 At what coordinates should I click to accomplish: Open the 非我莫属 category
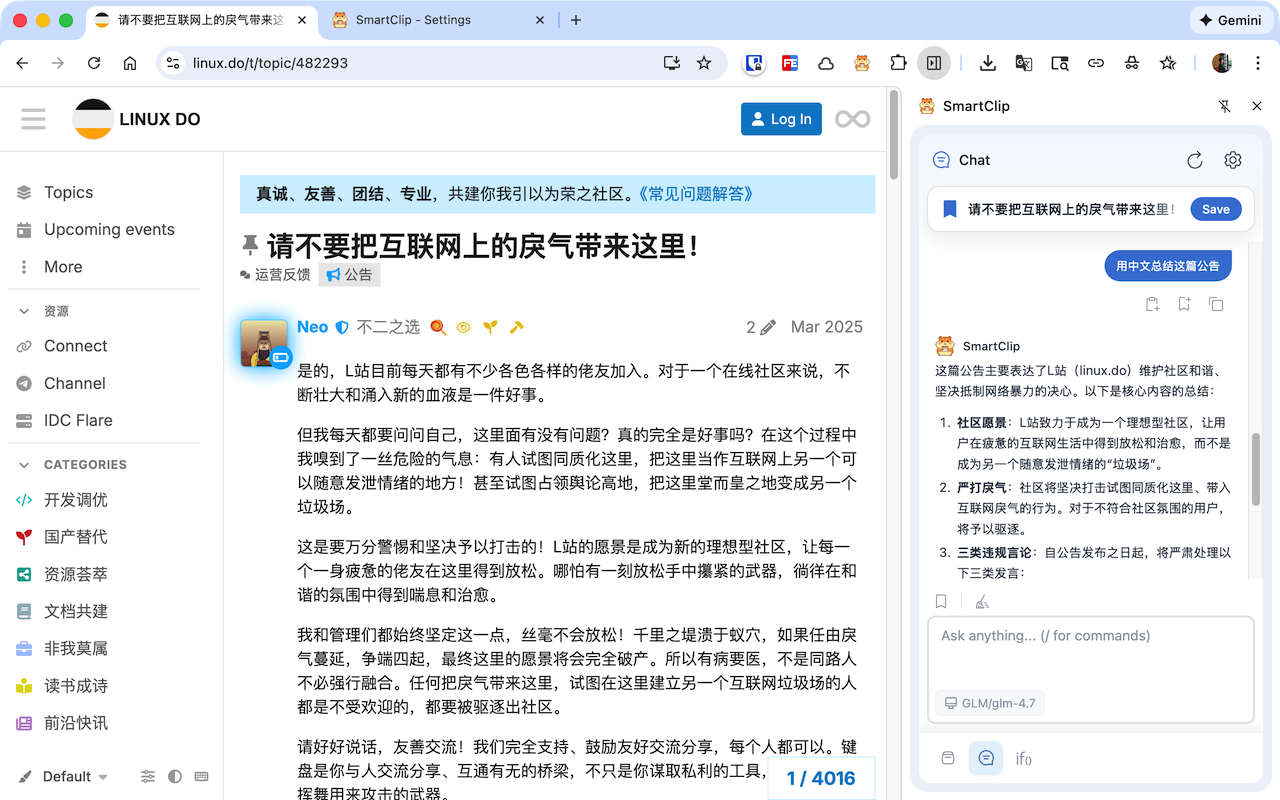coord(75,648)
